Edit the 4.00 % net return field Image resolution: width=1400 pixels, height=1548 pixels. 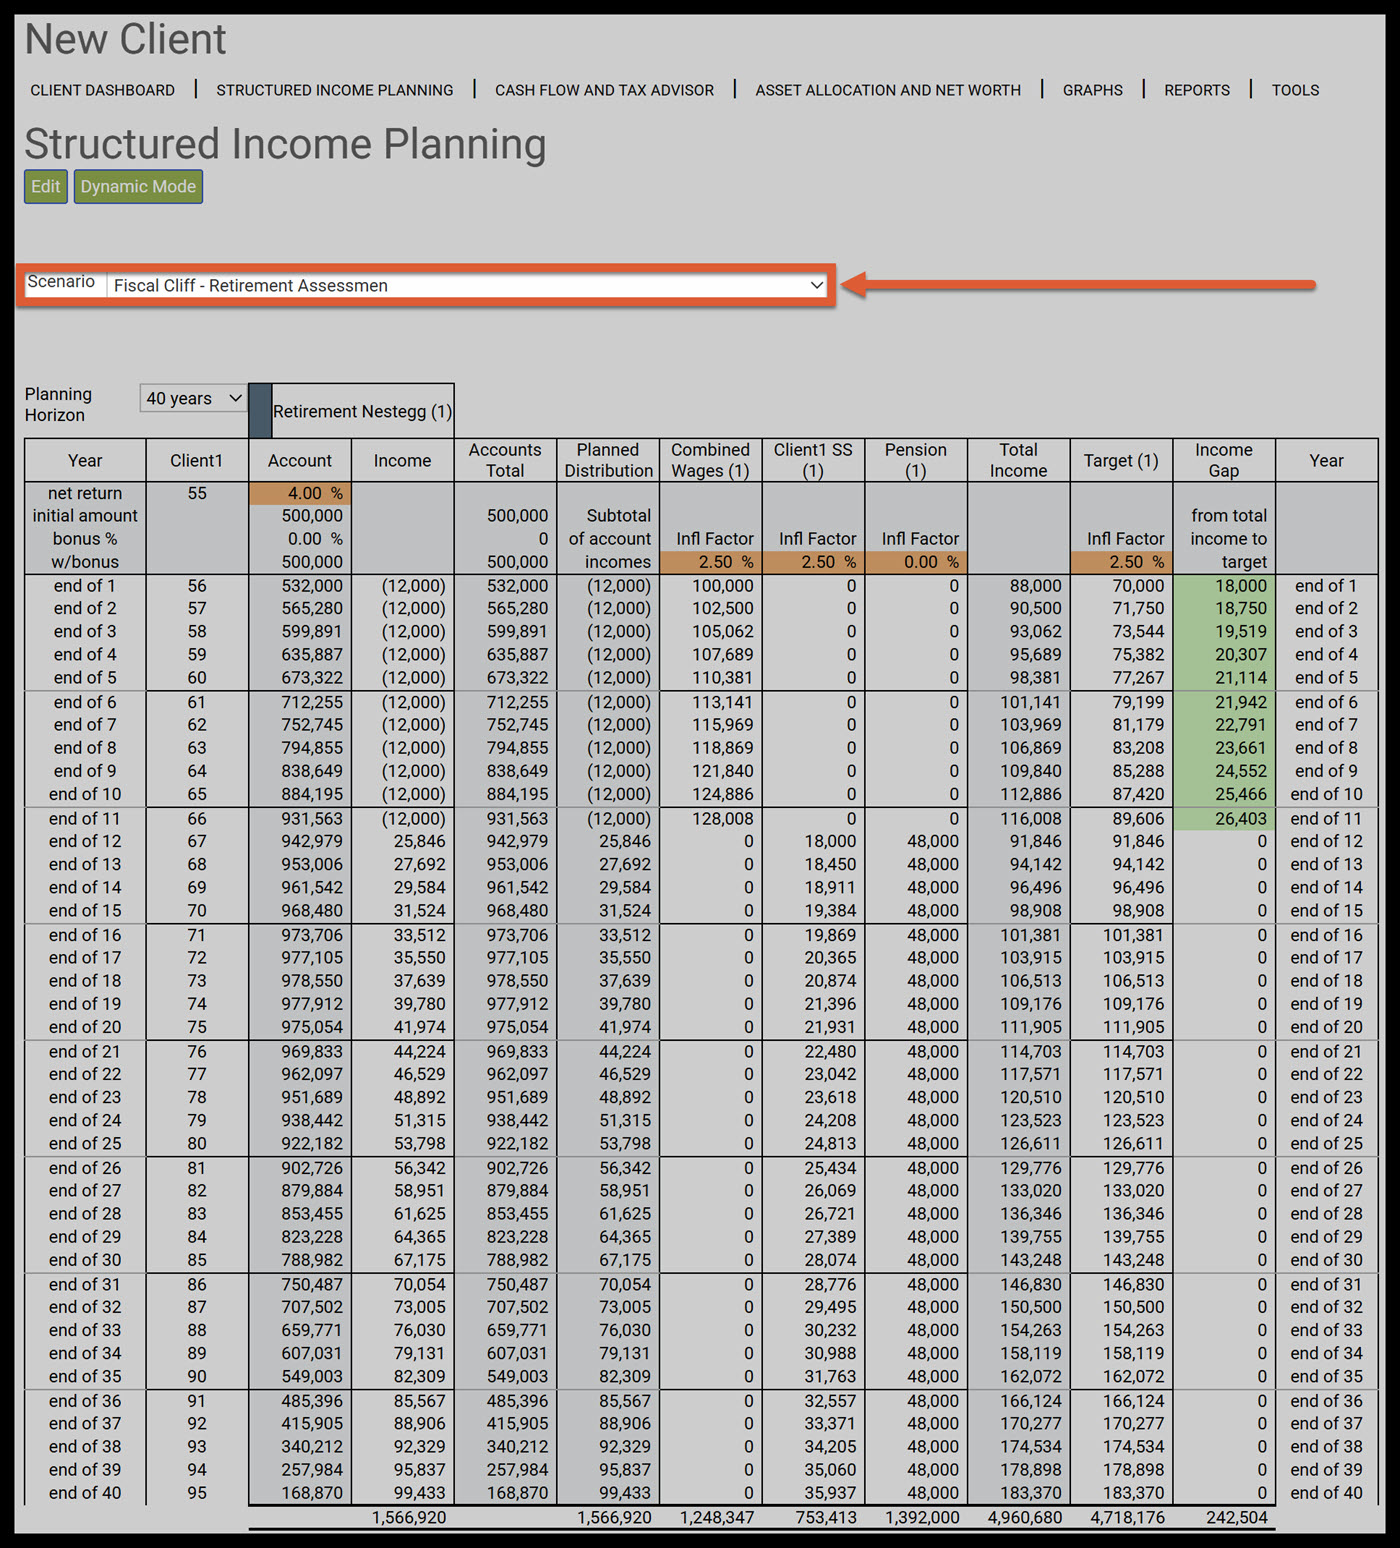click(300, 493)
